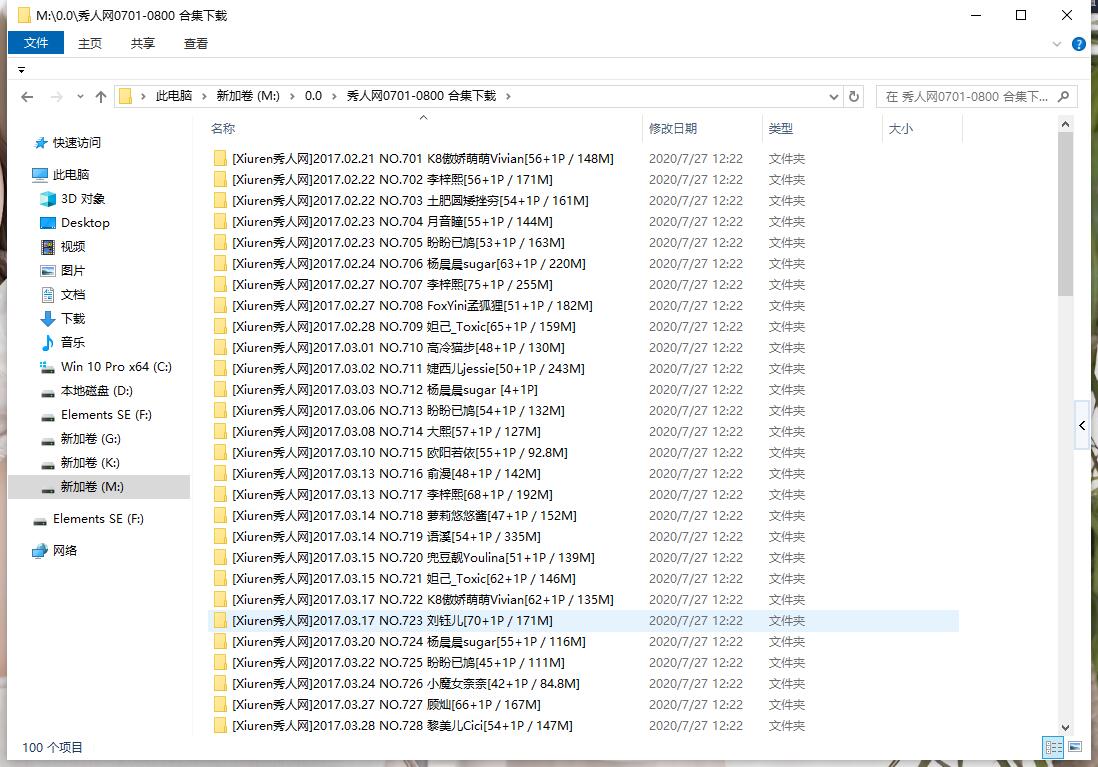This screenshot has width=1098, height=767.
Task: Open 新加卷 (G:) drive
Action: click(90, 438)
